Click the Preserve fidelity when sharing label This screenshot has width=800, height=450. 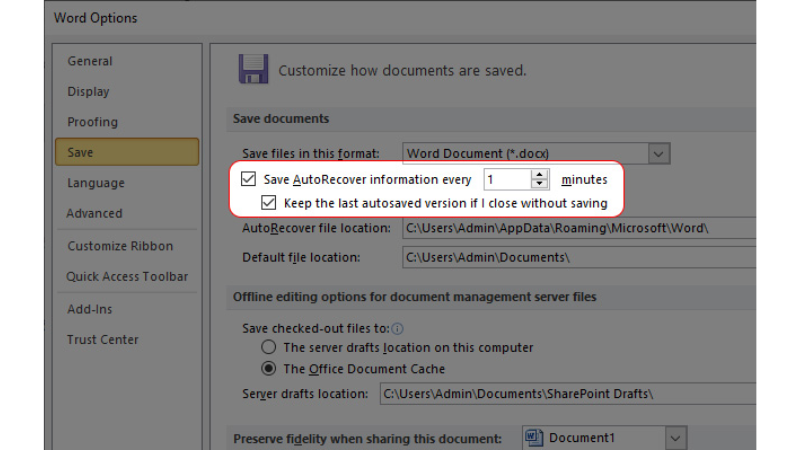pyautogui.click(x=367, y=439)
